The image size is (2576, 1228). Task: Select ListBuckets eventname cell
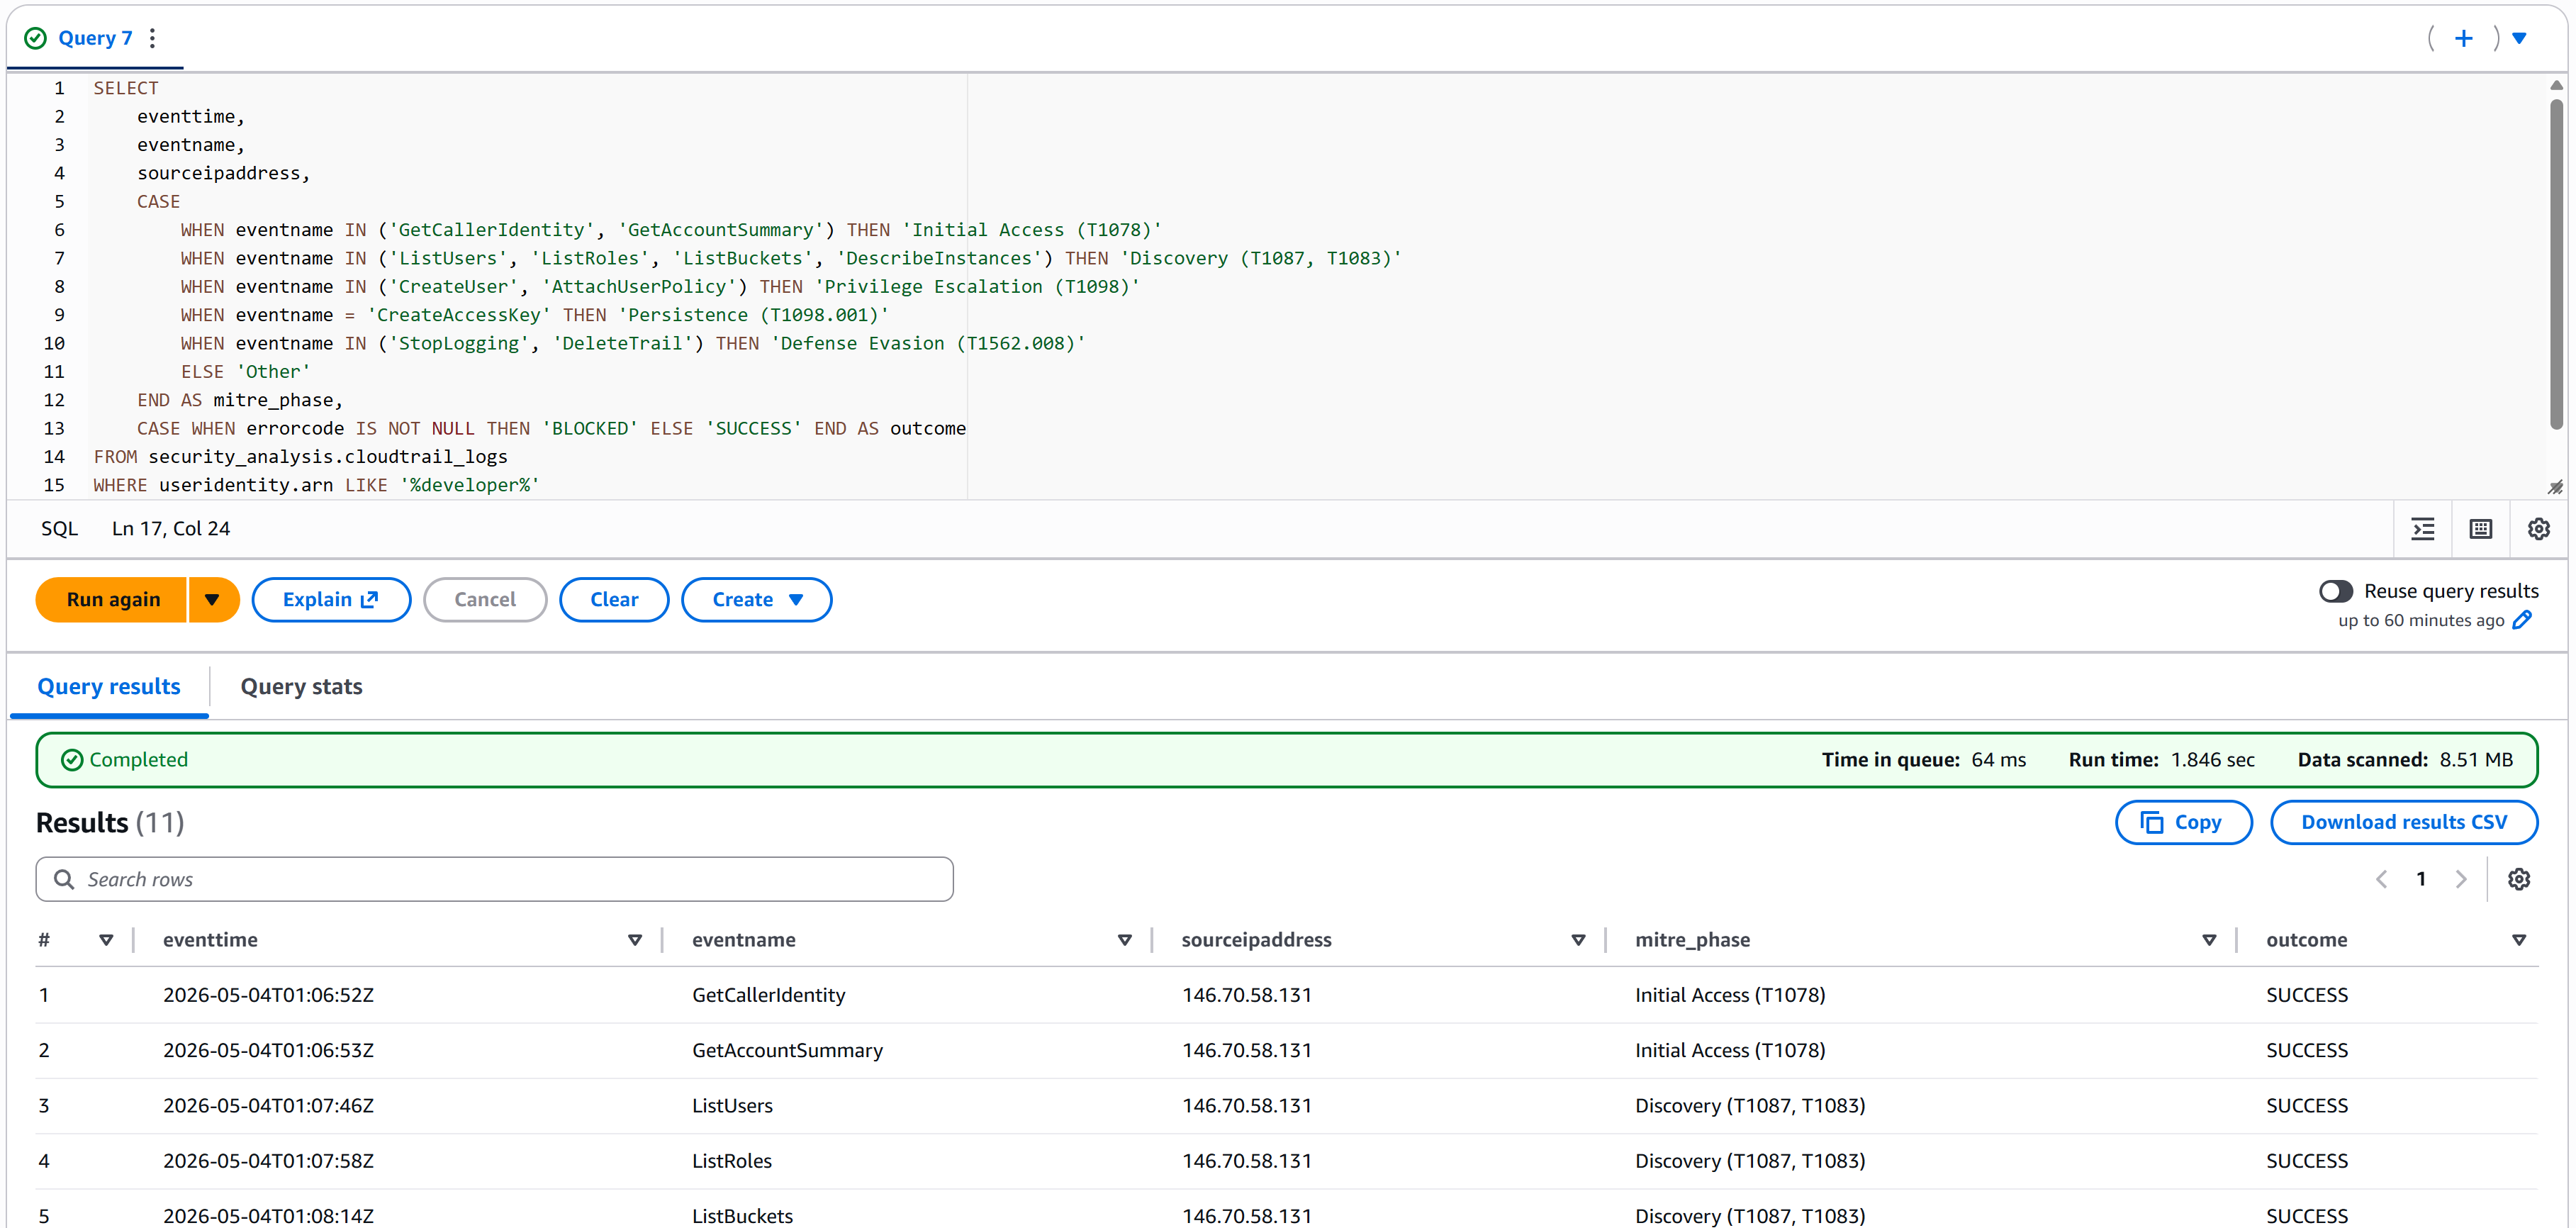pos(742,1216)
